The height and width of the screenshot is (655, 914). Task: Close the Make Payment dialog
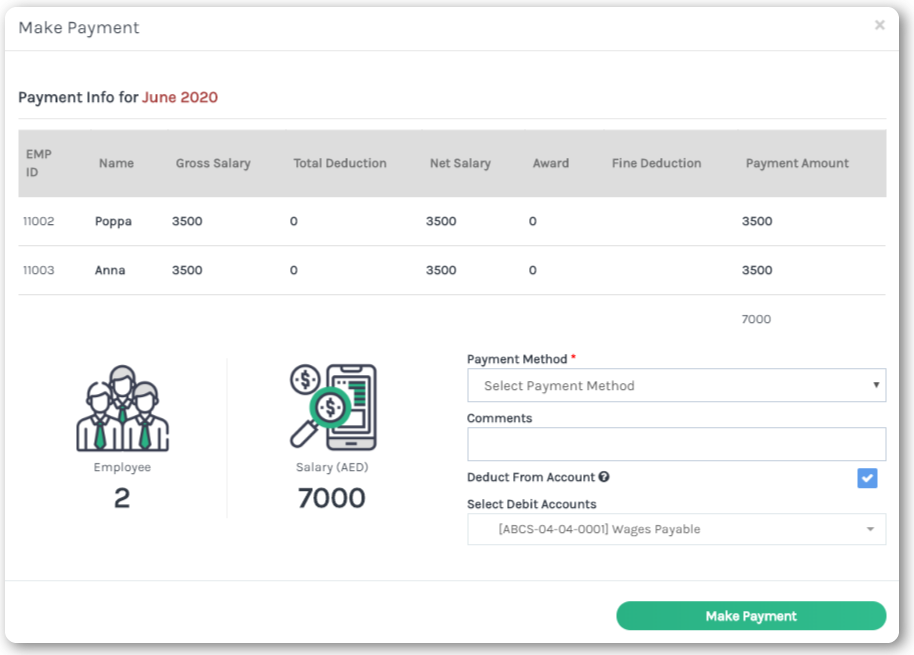[x=879, y=26]
